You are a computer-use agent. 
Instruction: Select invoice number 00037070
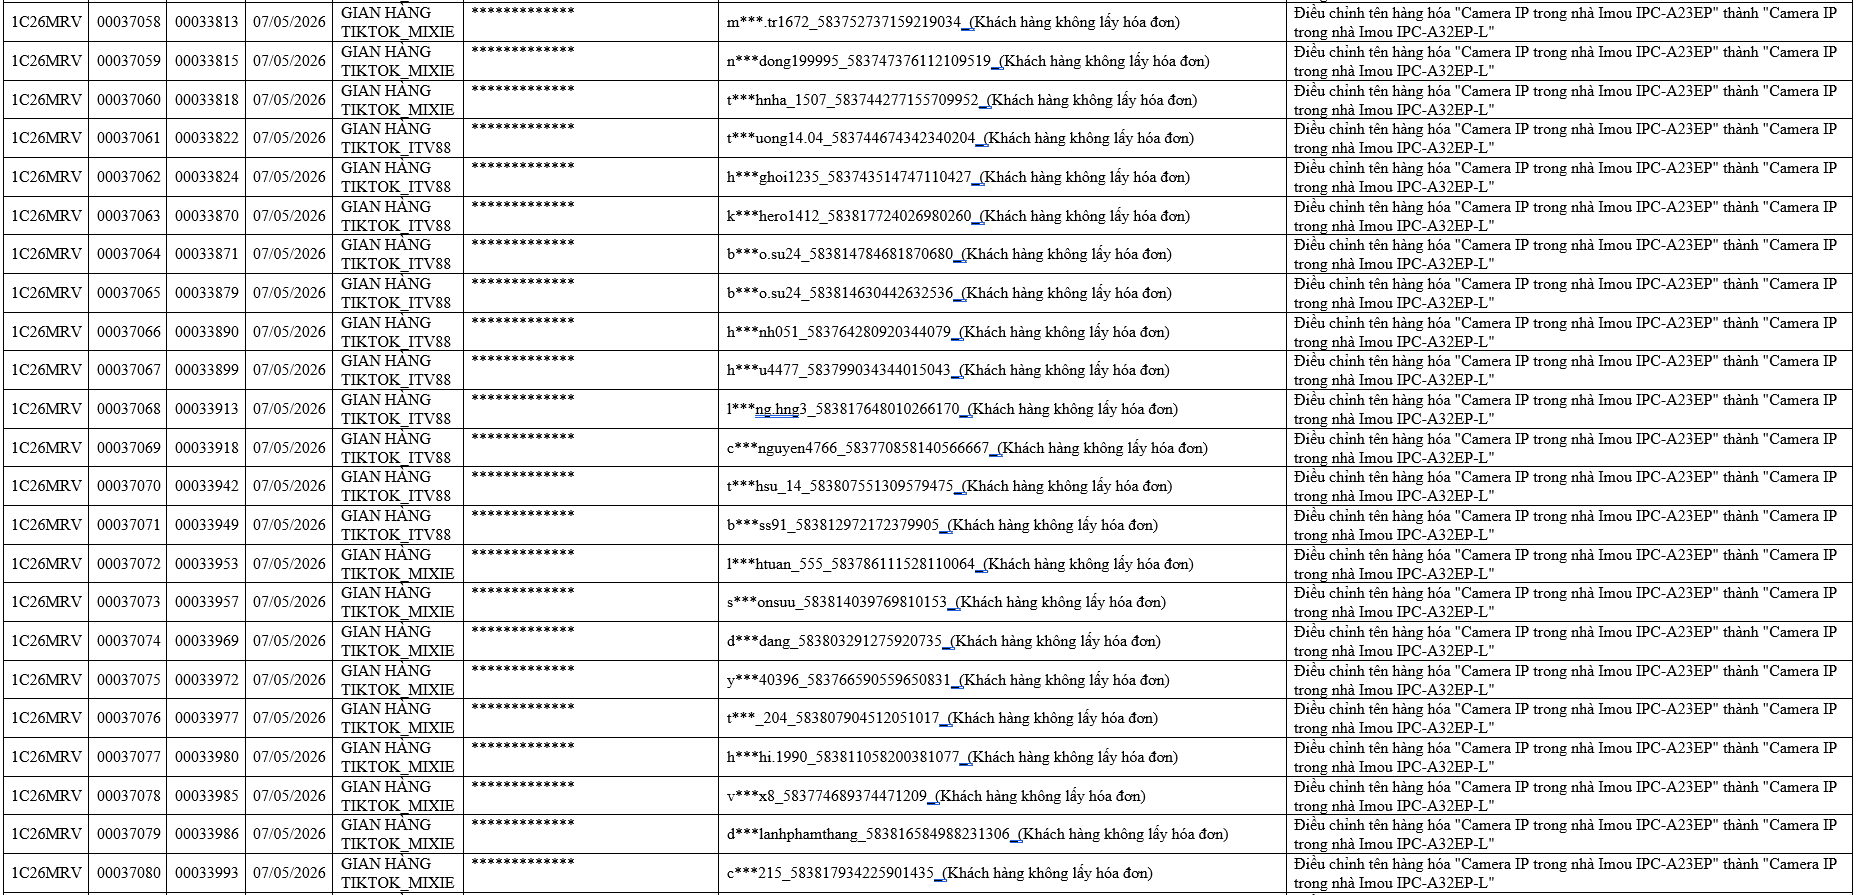128,486
